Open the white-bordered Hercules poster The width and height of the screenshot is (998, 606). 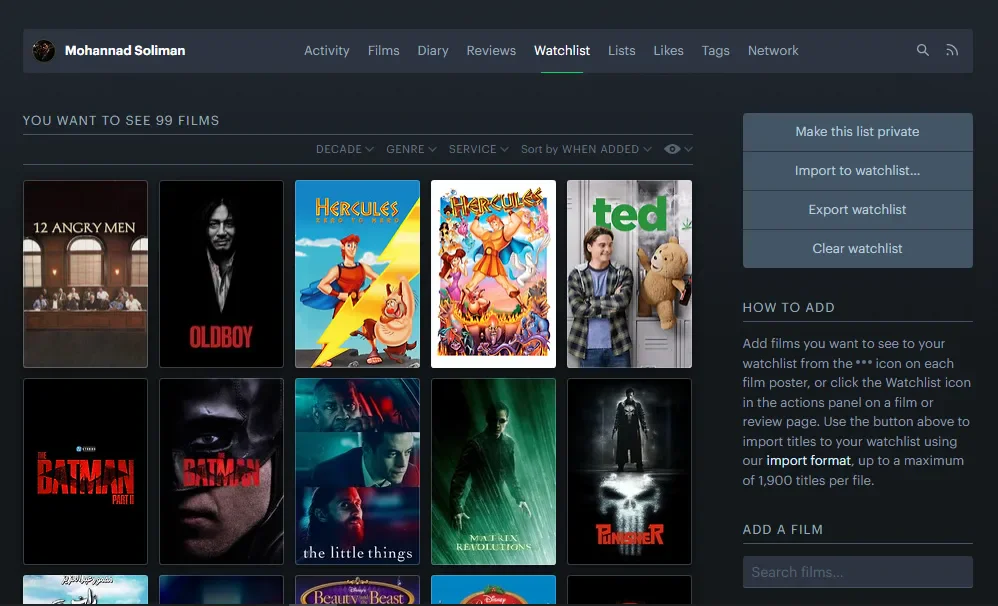(x=493, y=274)
